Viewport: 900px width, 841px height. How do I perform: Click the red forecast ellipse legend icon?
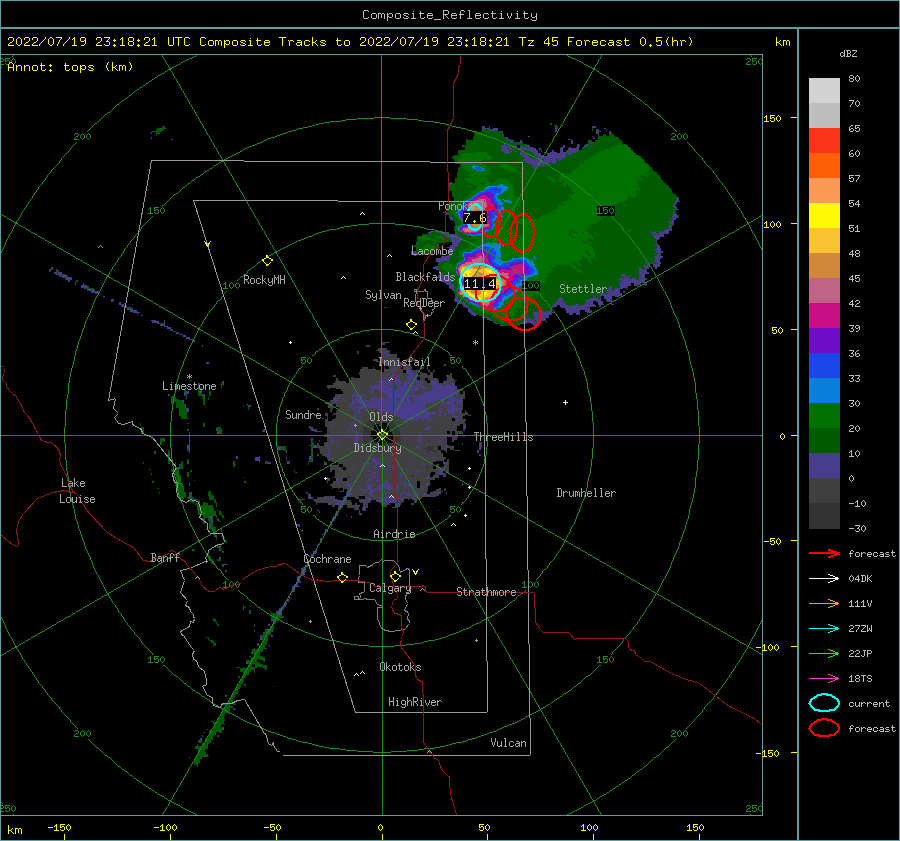824,728
